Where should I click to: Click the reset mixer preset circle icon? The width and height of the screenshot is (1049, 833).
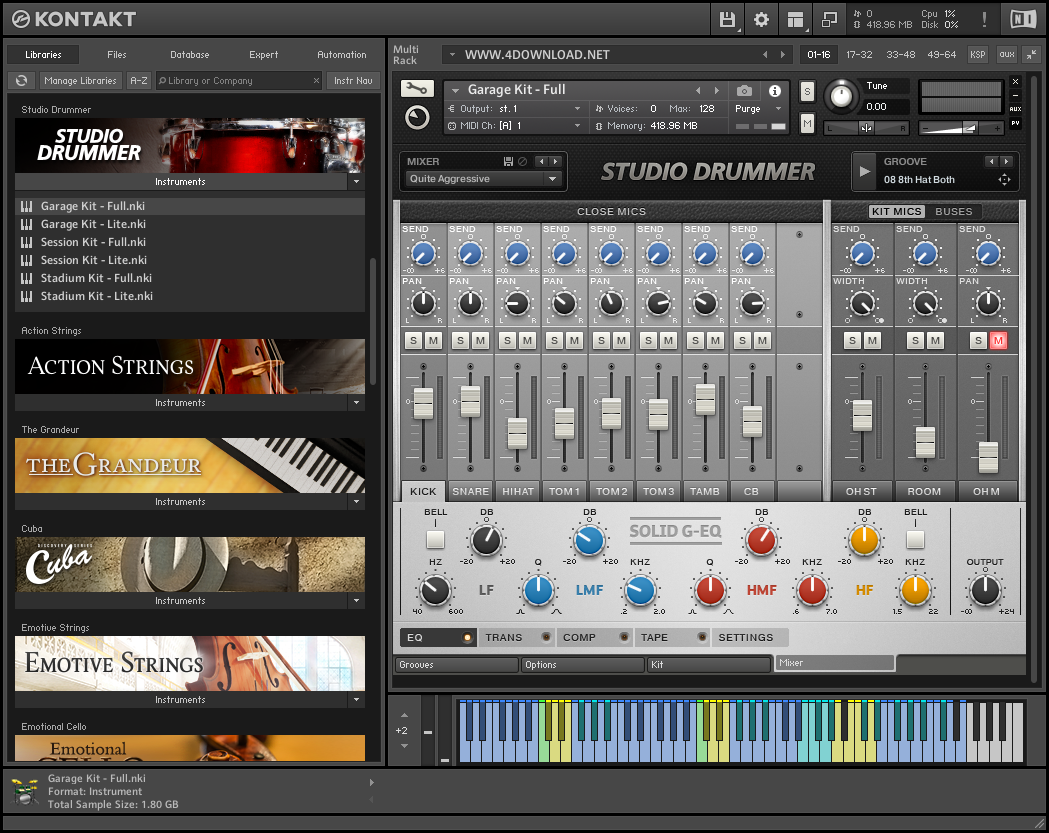pyautogui.click(x=522, y=161)
